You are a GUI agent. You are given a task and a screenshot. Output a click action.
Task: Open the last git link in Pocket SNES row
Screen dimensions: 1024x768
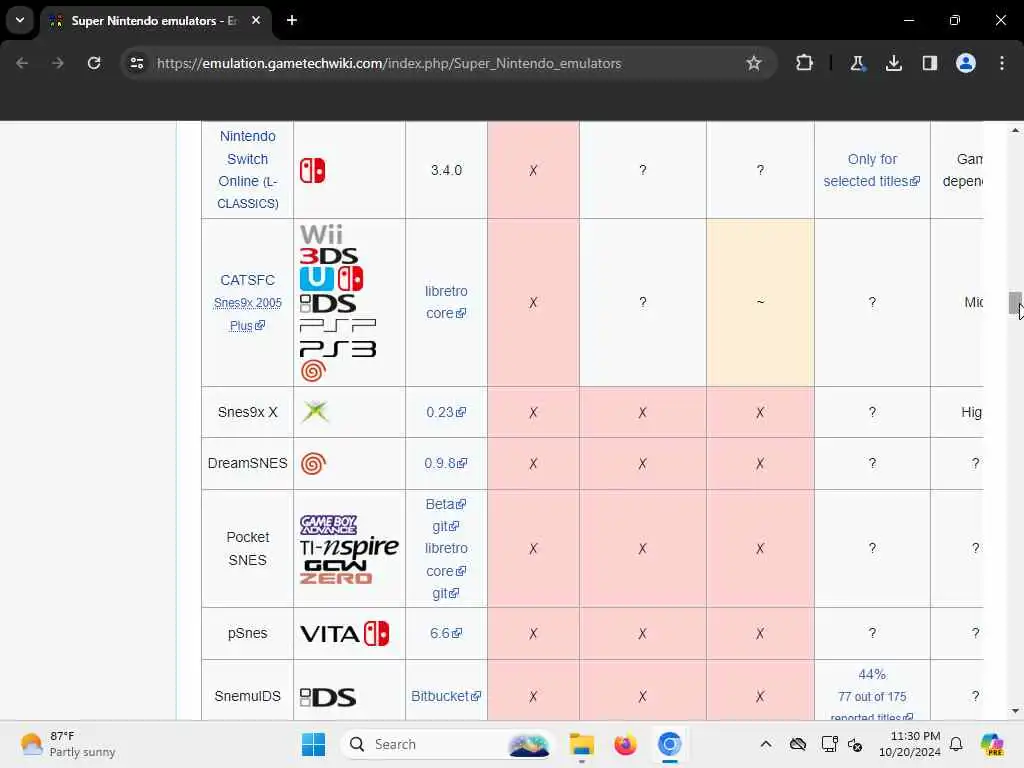pos(445,593)
